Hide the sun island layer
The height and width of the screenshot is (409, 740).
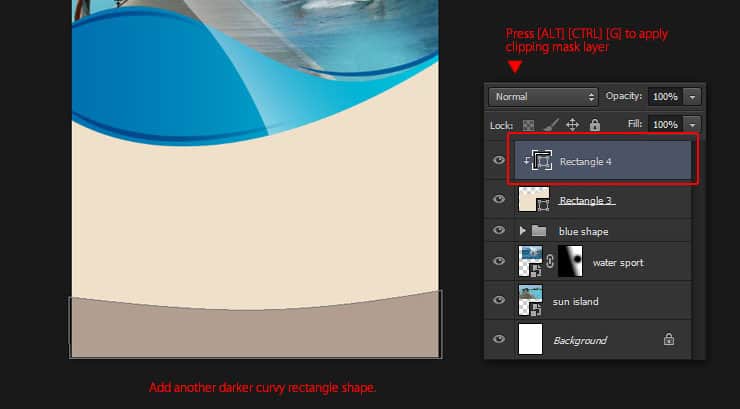coord(499,300)
